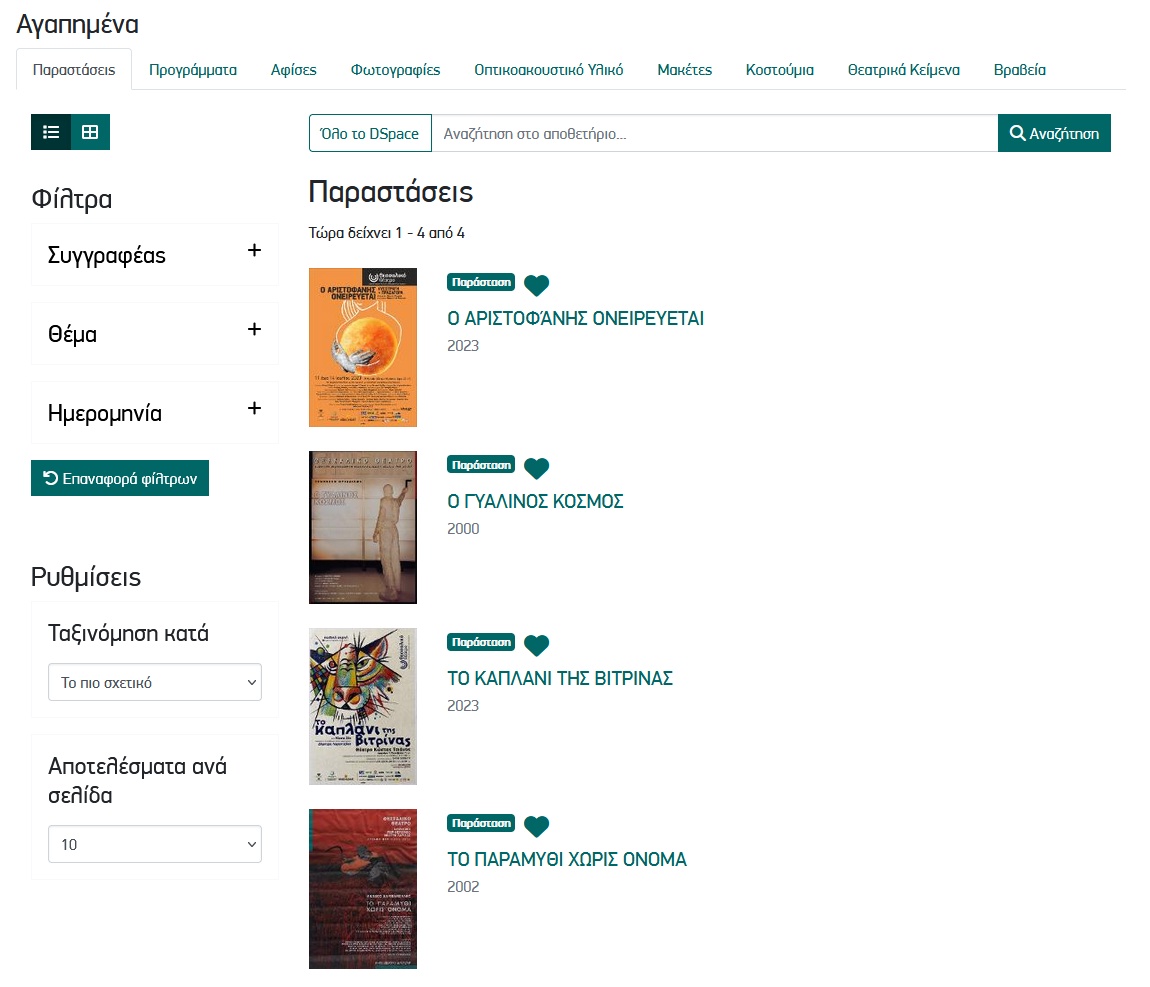
Task: Open the orange Aristophanes poster thumbnail
Action: (363, 347)
